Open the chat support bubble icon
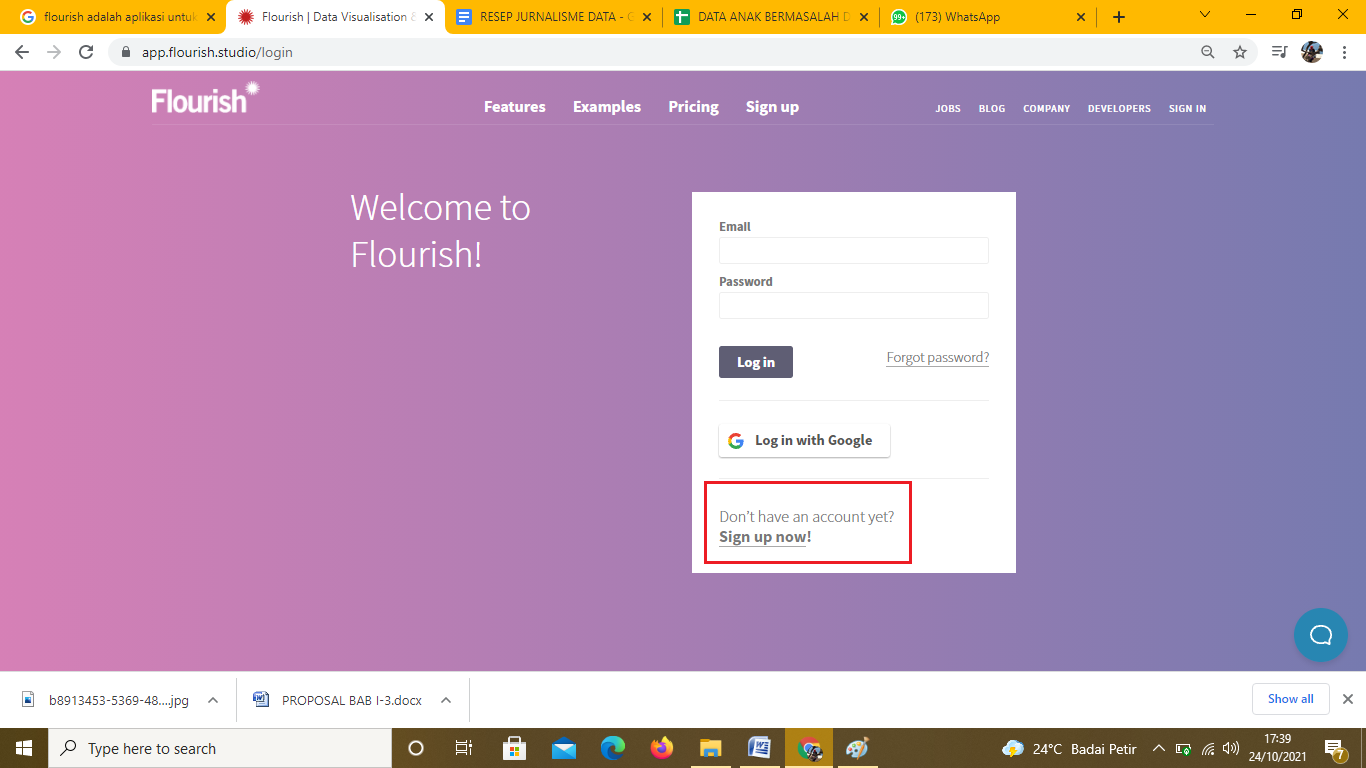The image size is (1366, 768). pos(1320,635)
